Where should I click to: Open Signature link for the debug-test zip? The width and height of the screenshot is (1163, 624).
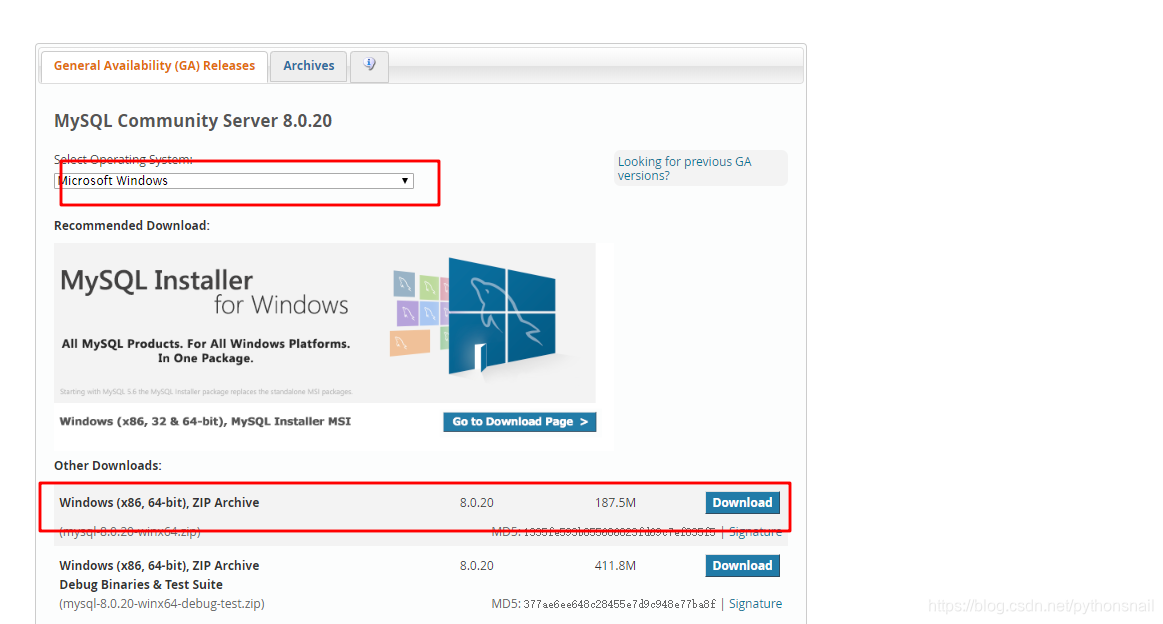755,604
